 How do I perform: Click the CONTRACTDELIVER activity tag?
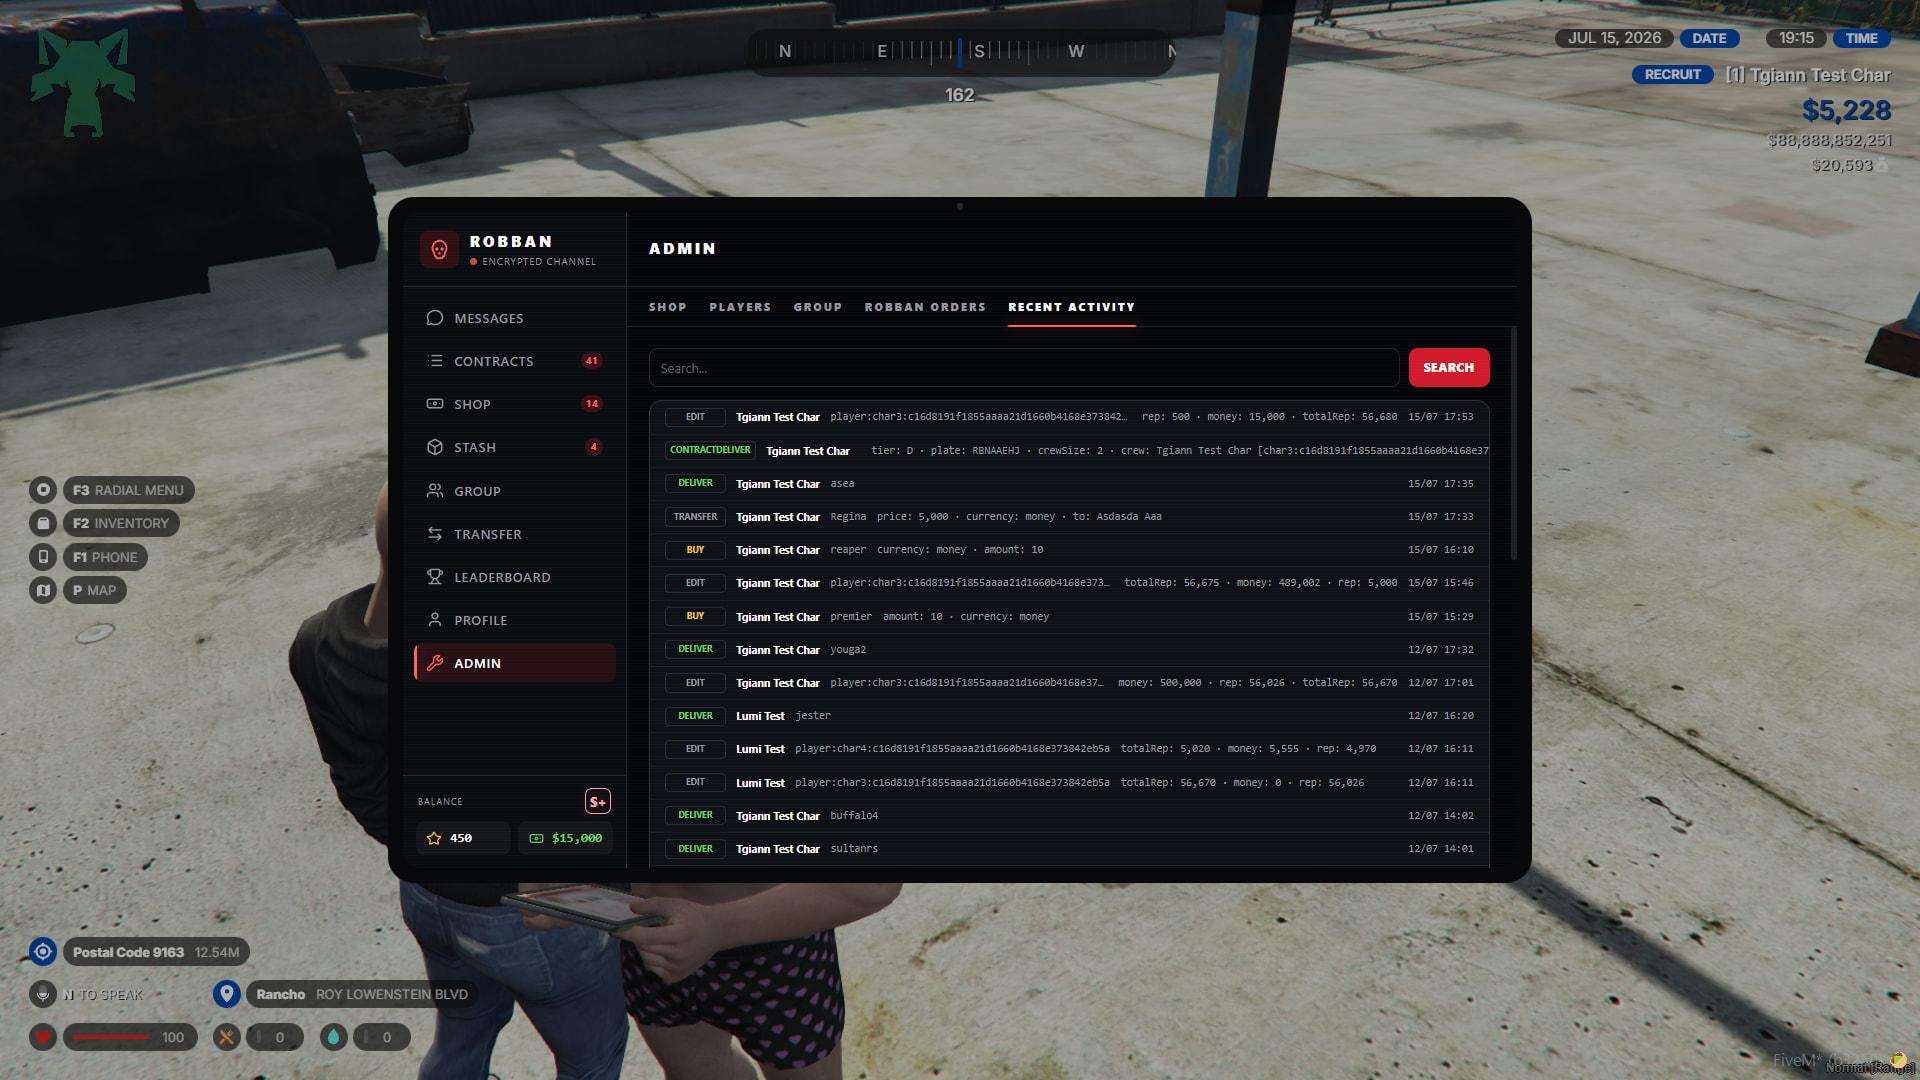710,450
